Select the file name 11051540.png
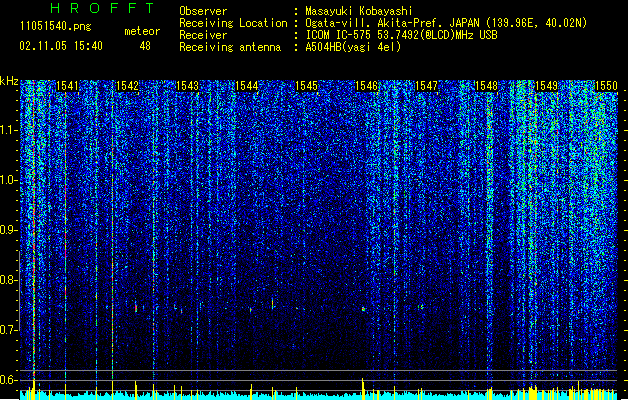629x400 pixels. pyautogui.click(x=56, y=26)
